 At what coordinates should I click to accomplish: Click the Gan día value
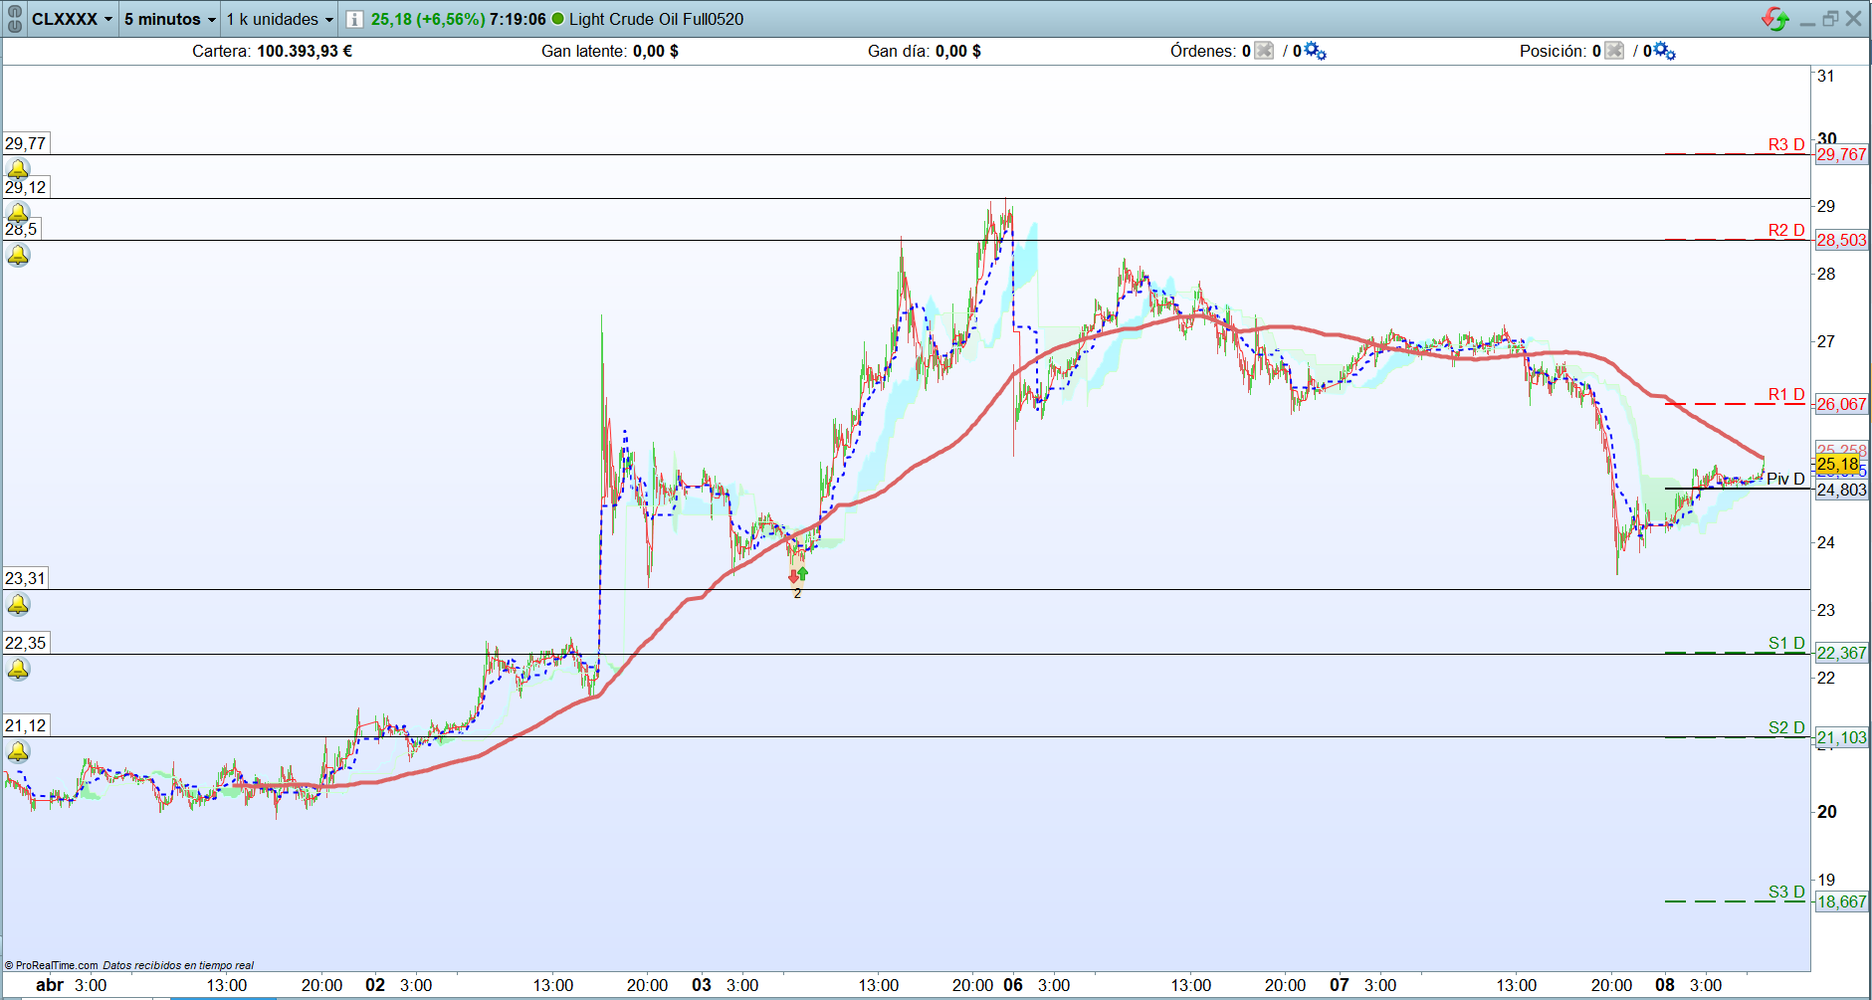958,51
